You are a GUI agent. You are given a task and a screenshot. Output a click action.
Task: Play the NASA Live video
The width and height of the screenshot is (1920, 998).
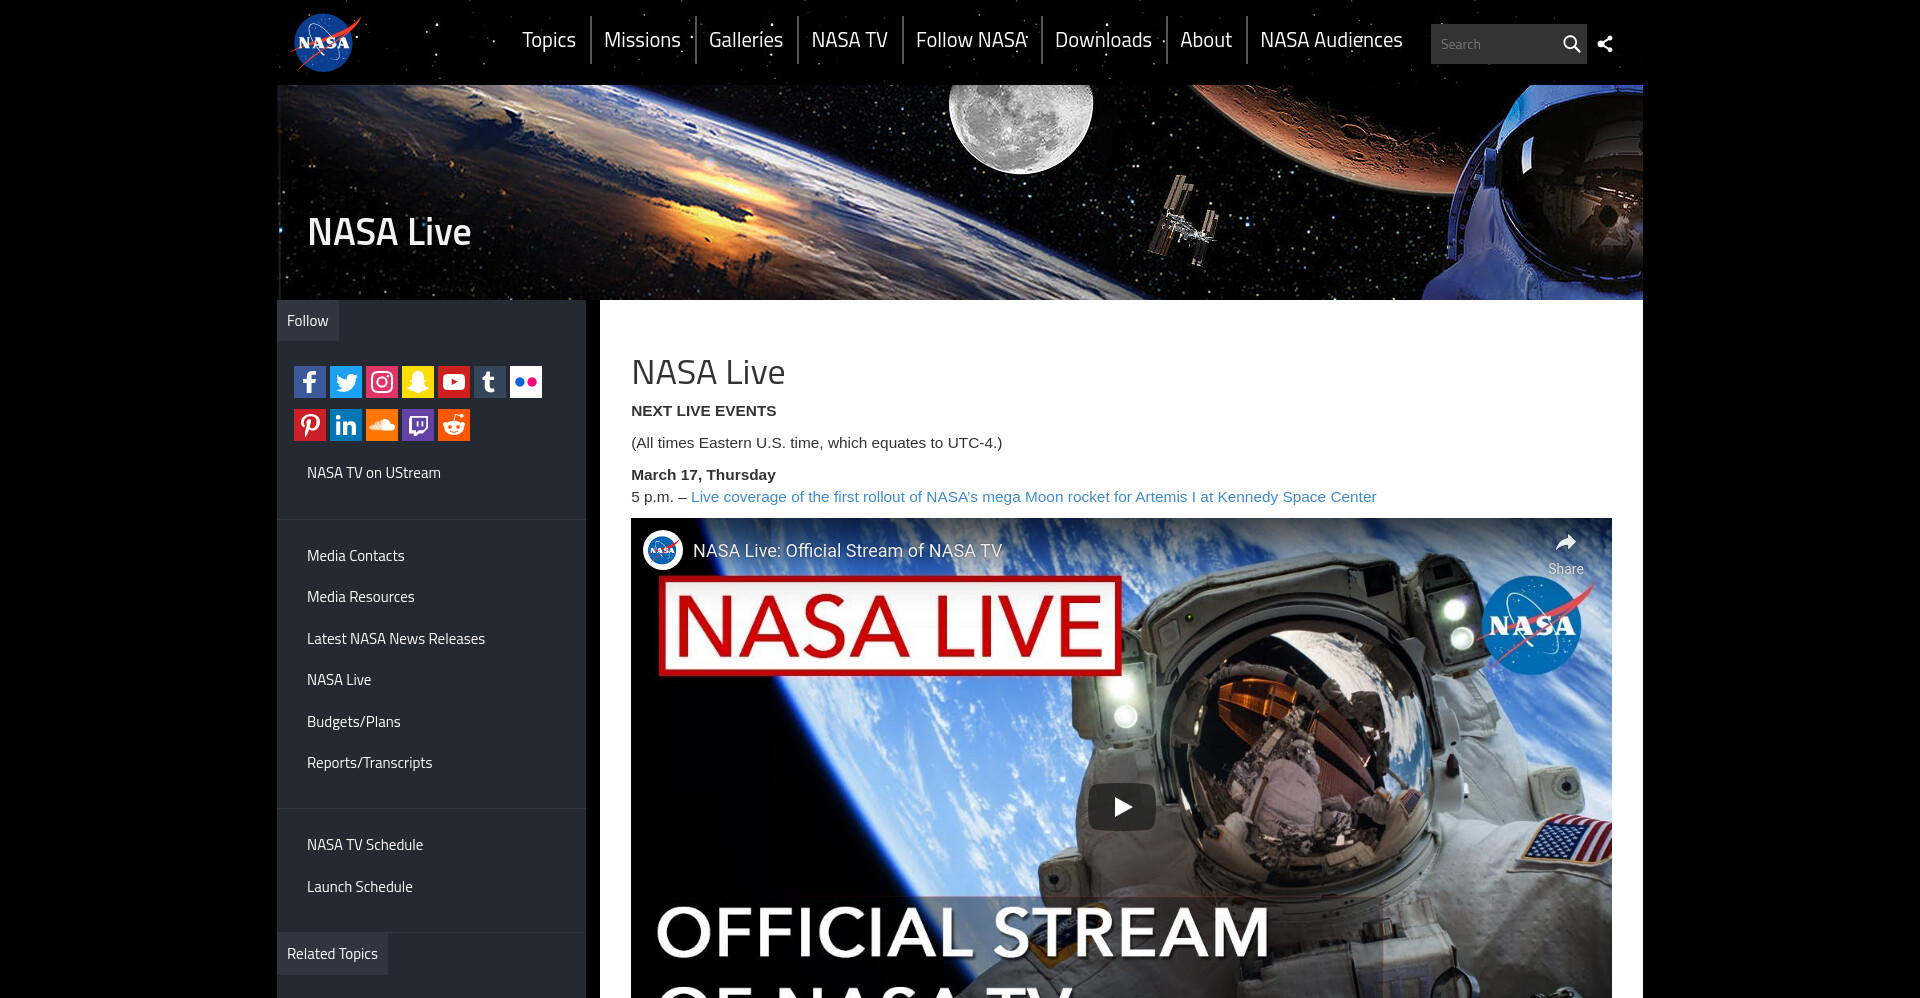(1122, 807)
